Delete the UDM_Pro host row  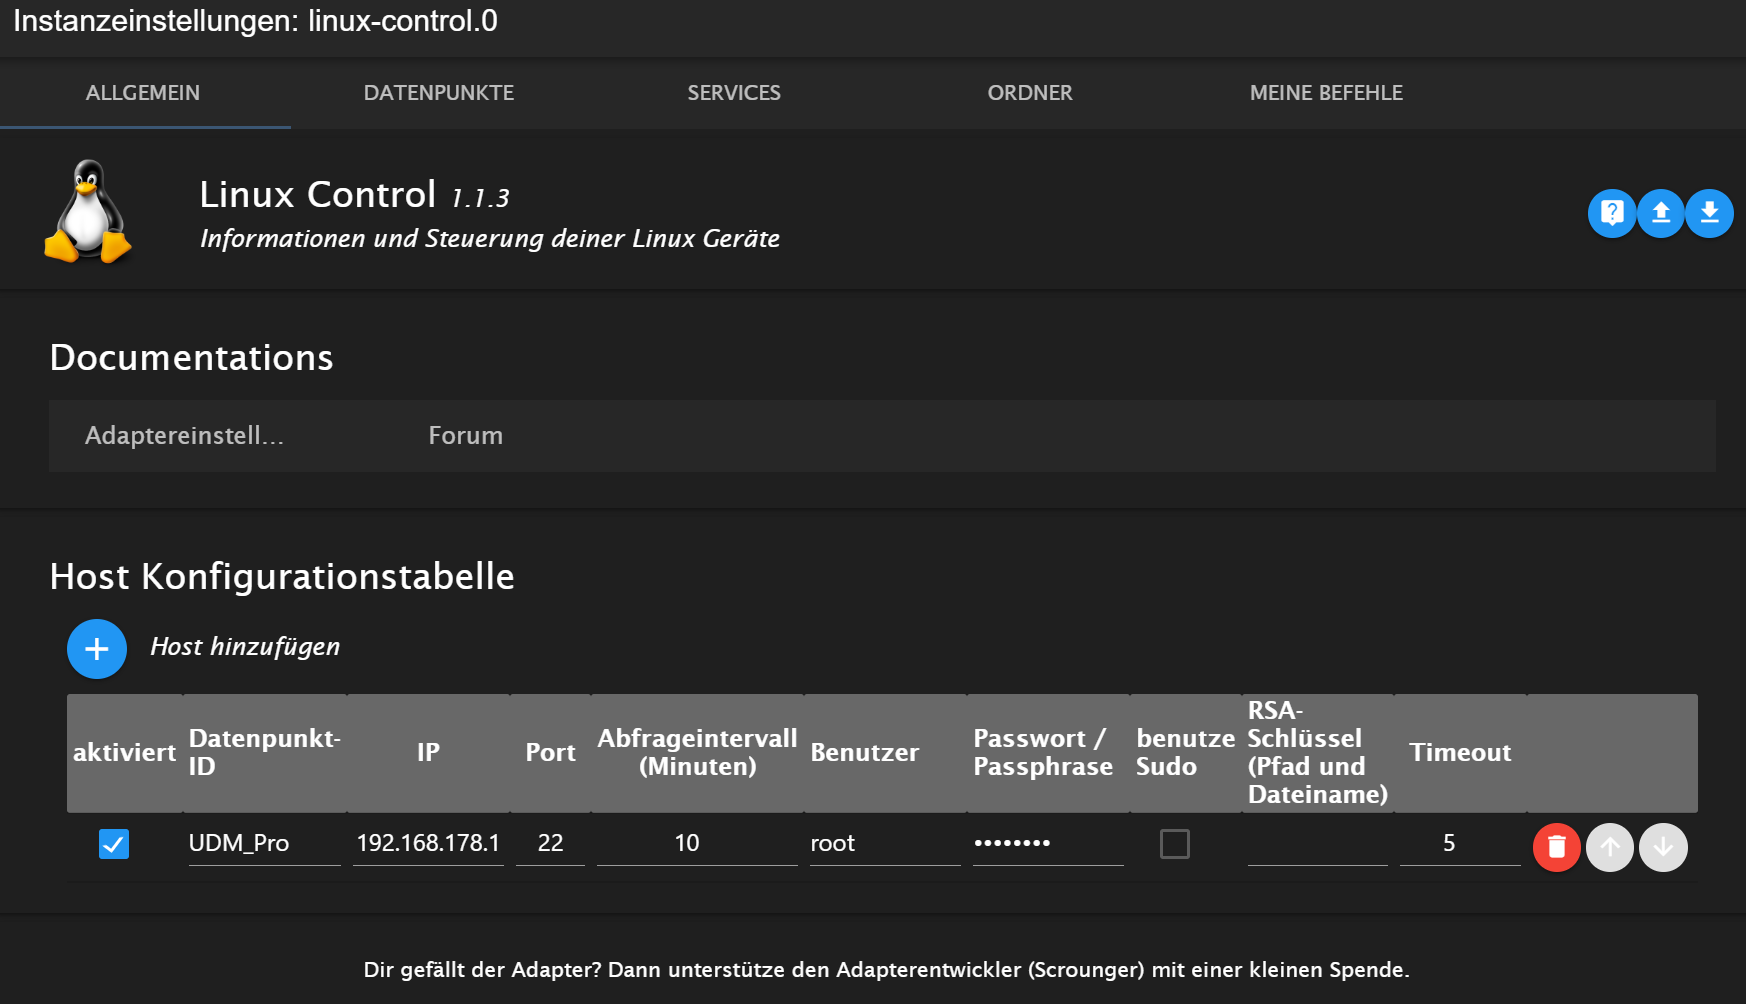point(1557,847)
